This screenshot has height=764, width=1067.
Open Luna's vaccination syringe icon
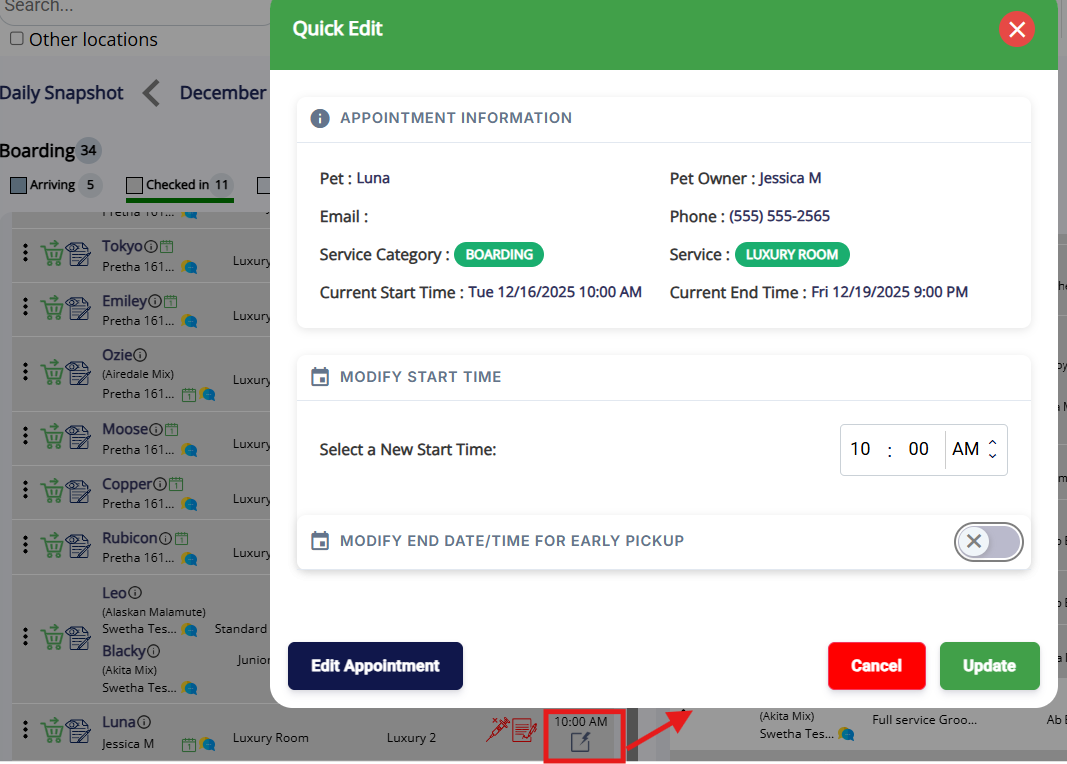point(497,730)
